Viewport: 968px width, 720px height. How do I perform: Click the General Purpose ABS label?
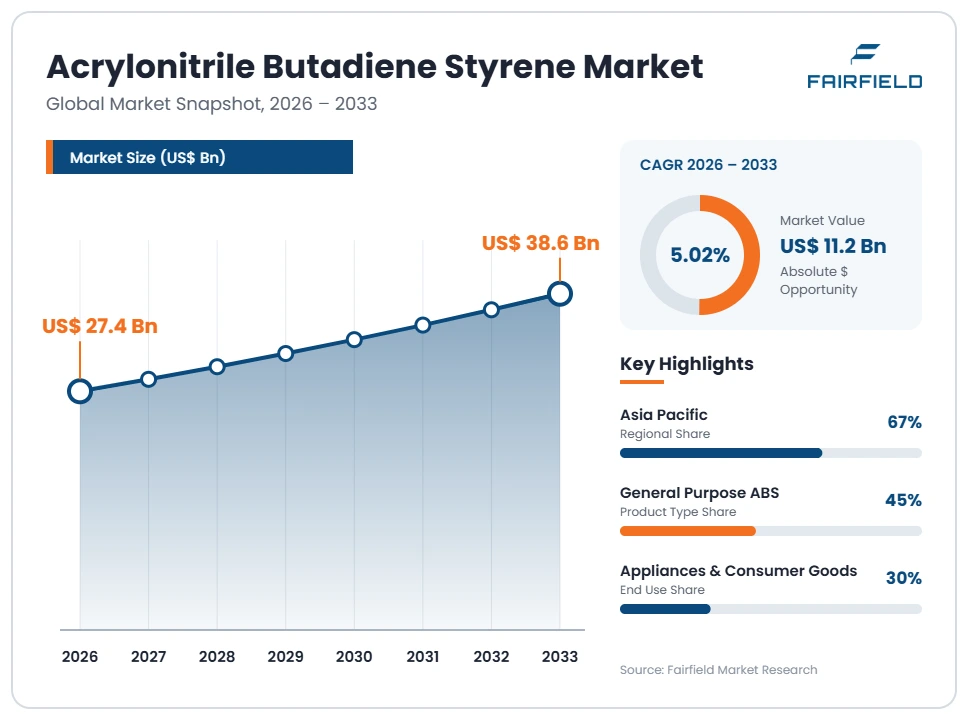[x=699, y=492]
